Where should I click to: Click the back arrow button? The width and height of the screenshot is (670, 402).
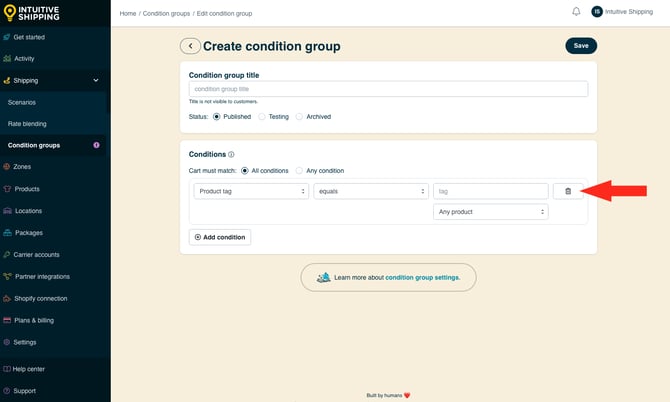(x=190, y=46)
